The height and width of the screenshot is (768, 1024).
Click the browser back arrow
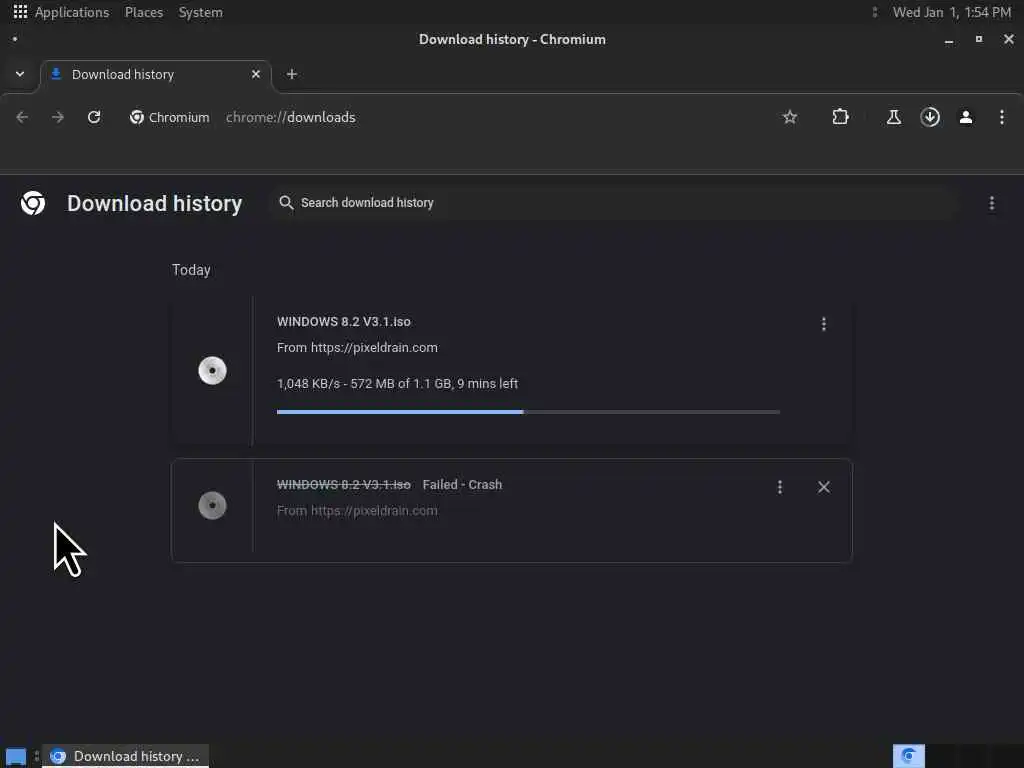(x=22, y=117)
